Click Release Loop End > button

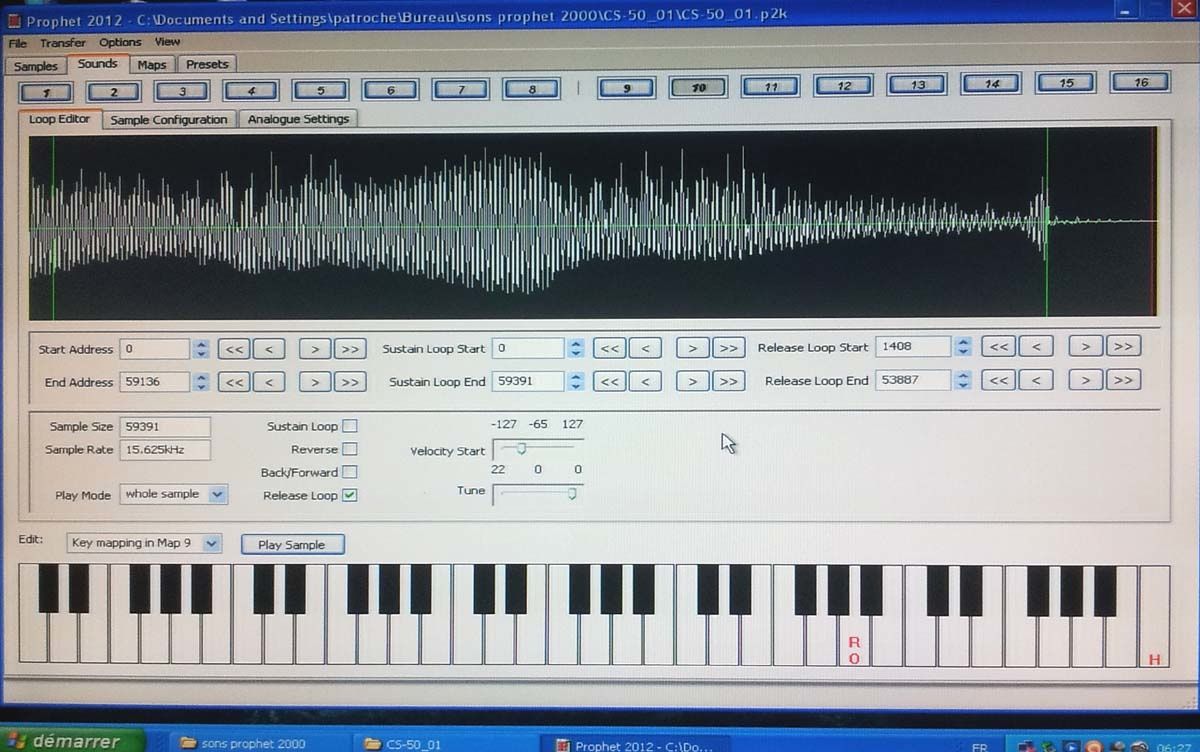click(1086, 379)
